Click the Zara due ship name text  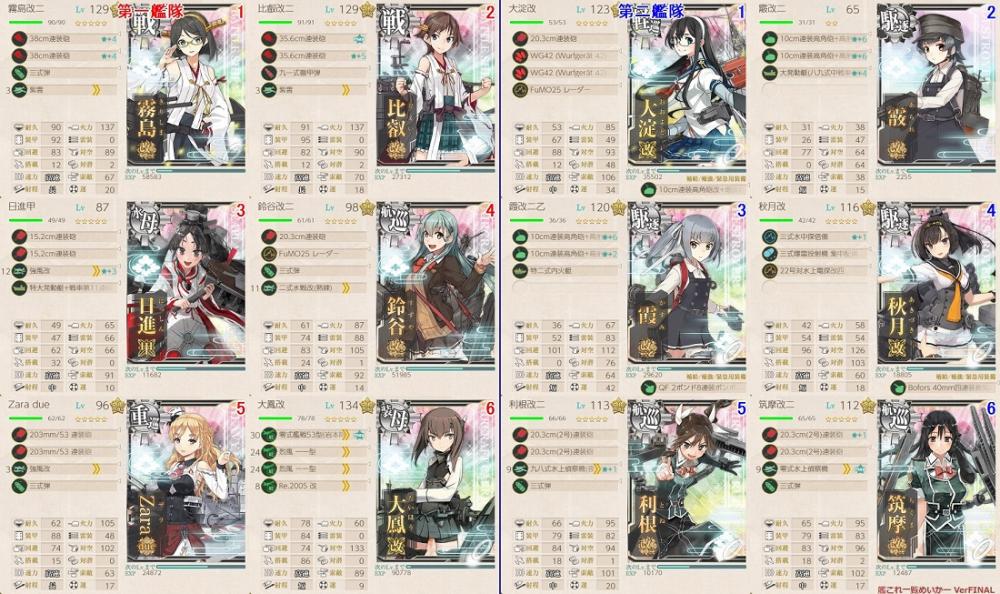(x=29, y=405)
